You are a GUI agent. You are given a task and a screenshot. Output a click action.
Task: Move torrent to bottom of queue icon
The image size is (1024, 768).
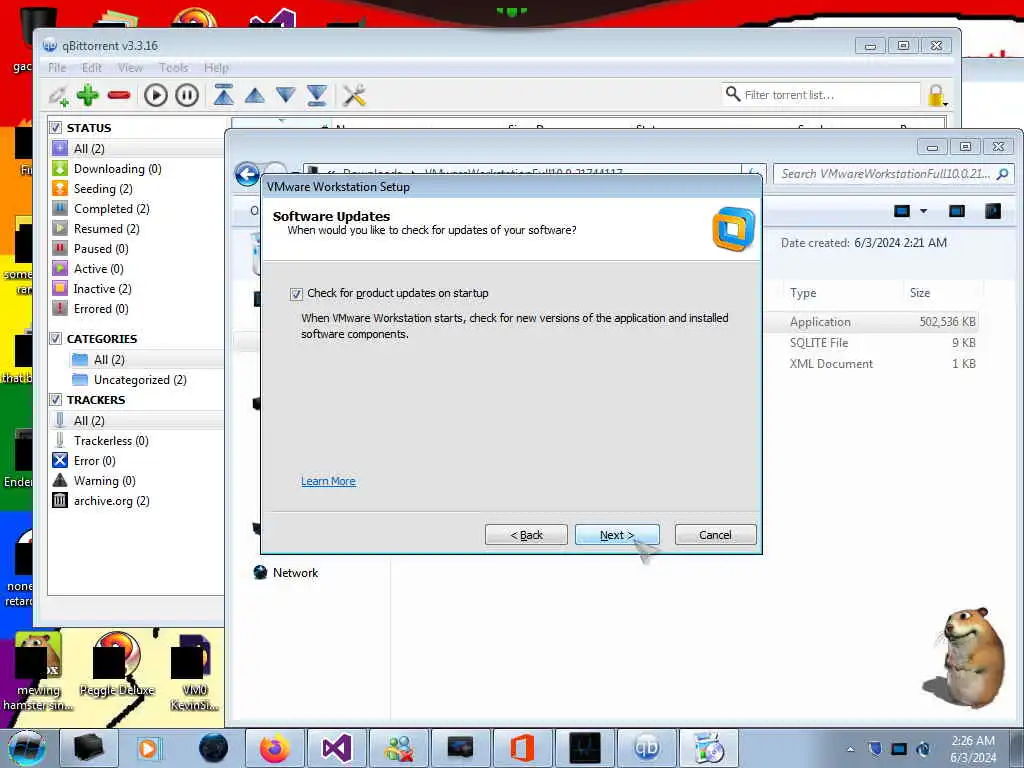(x=317, y=95)
